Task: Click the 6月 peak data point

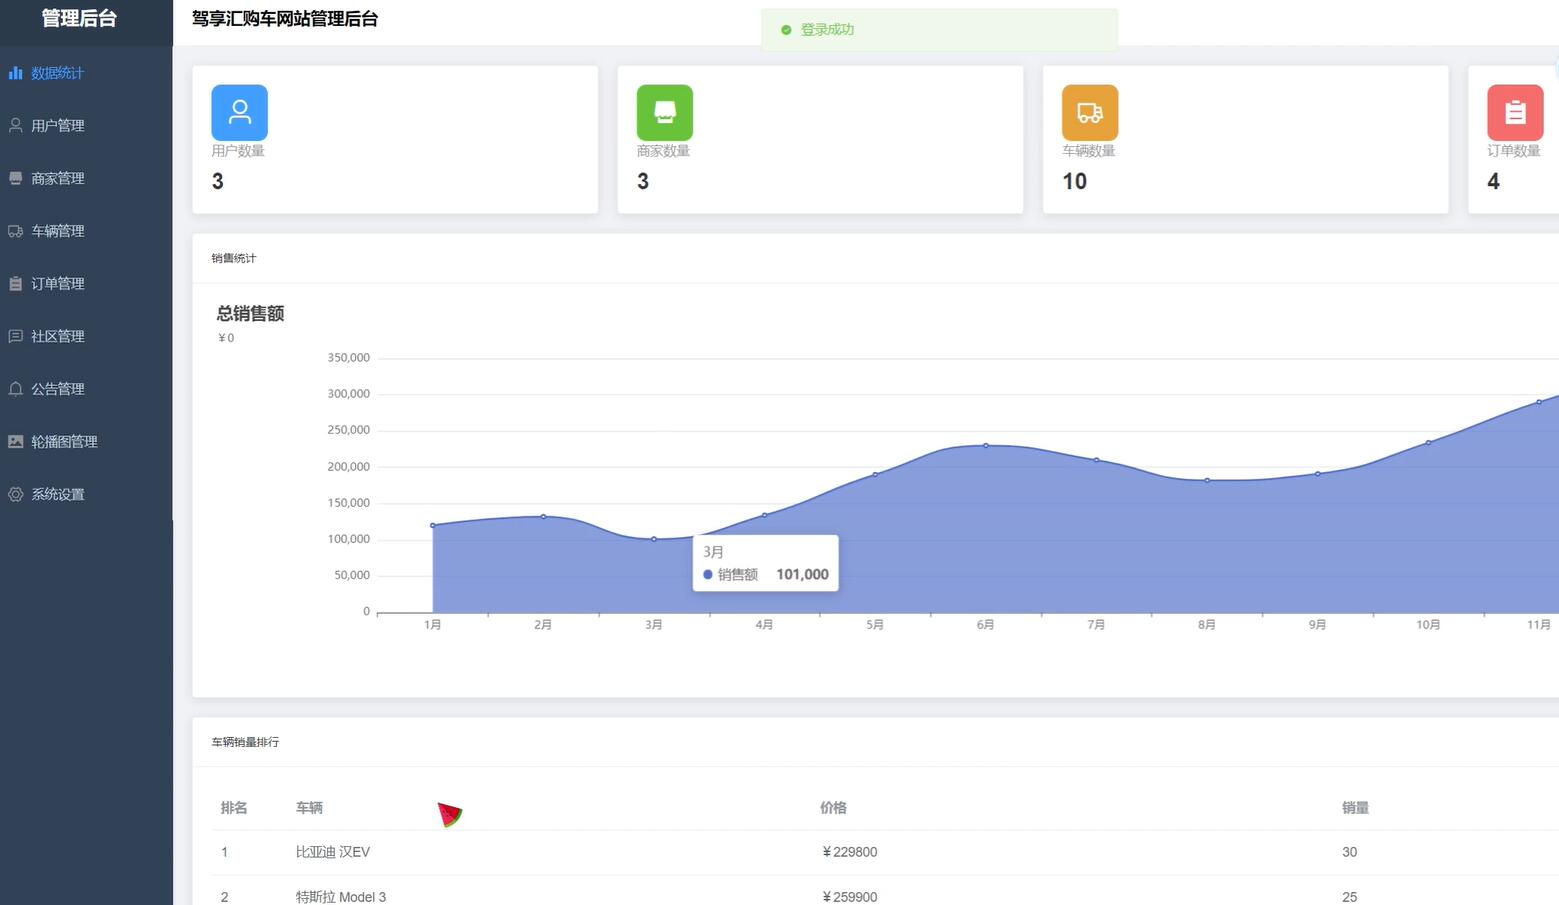Action: [986, 445]
